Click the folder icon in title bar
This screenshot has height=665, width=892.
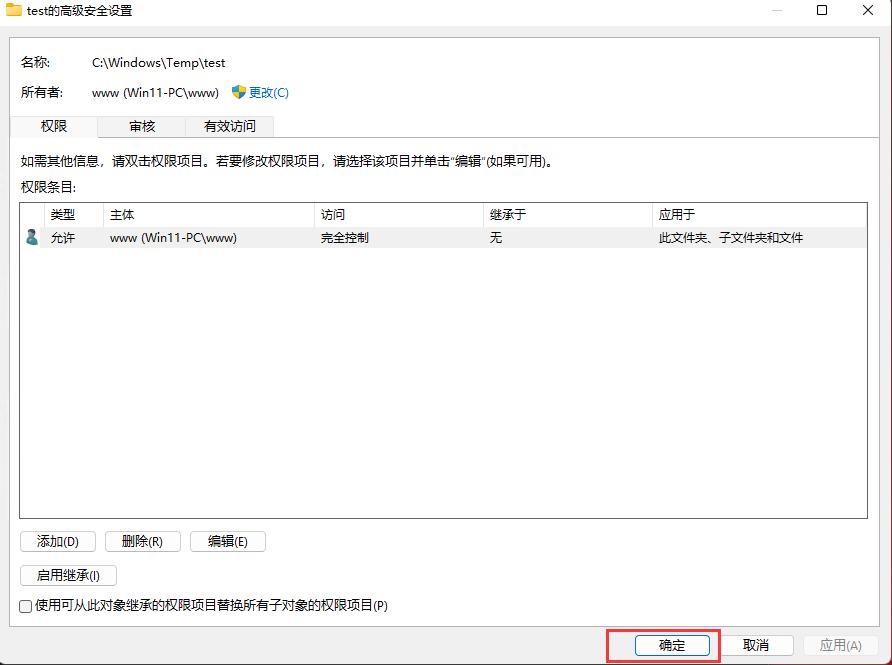[x=15, y=11]
